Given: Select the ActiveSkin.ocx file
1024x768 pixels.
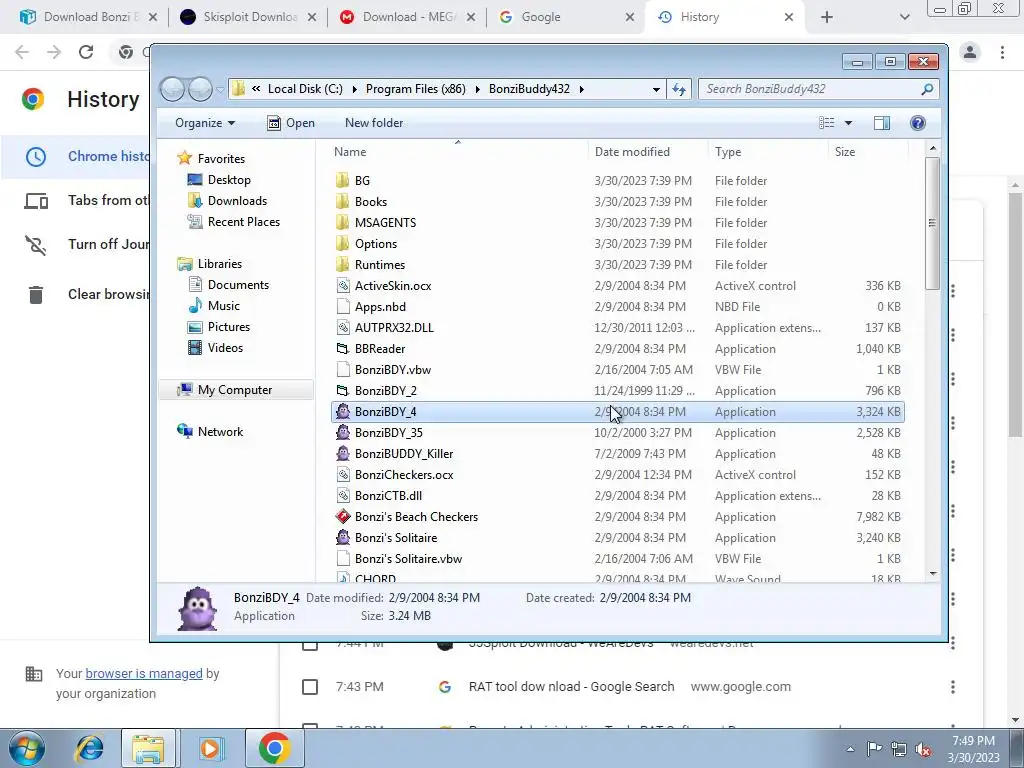Looking at the screenshot, I should [392, 286].
